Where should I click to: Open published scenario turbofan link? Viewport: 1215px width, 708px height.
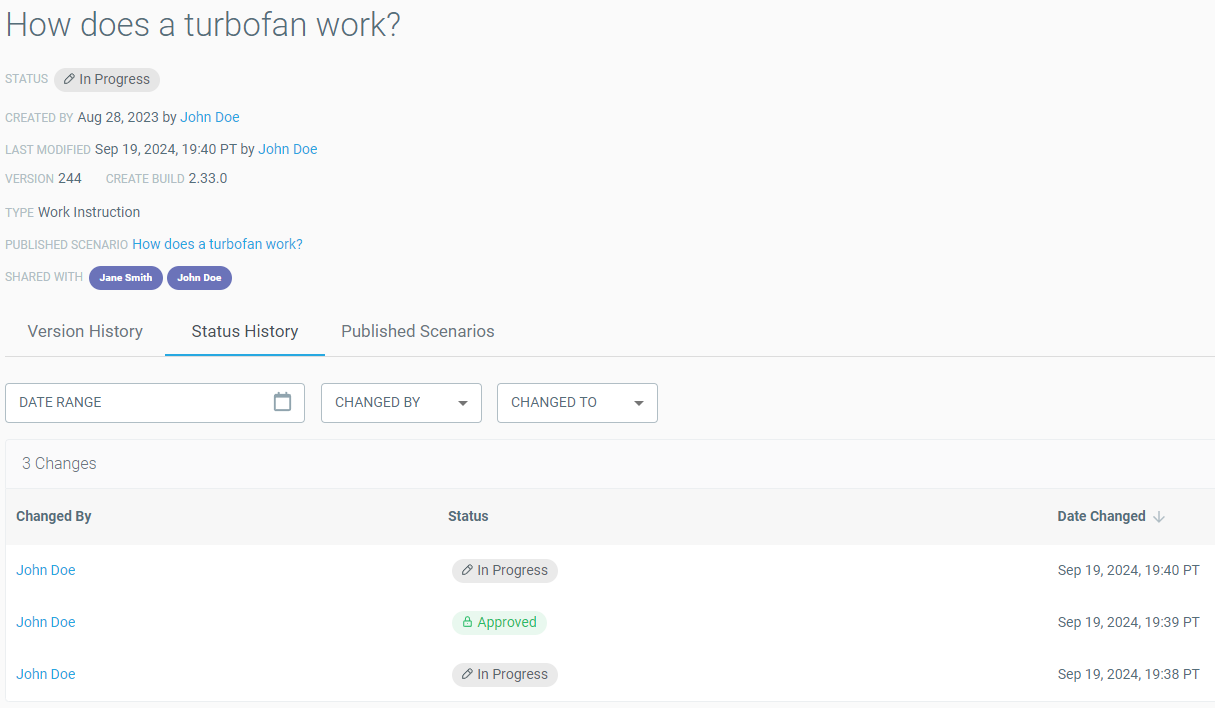tap(217, 244)
